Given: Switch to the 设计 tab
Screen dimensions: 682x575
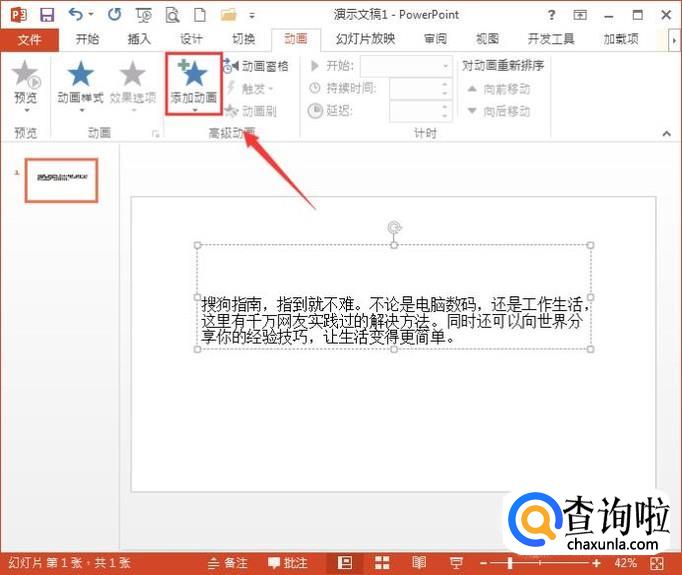Looking at the screenshot, I should pyautogui.click(x=191, y=39).
